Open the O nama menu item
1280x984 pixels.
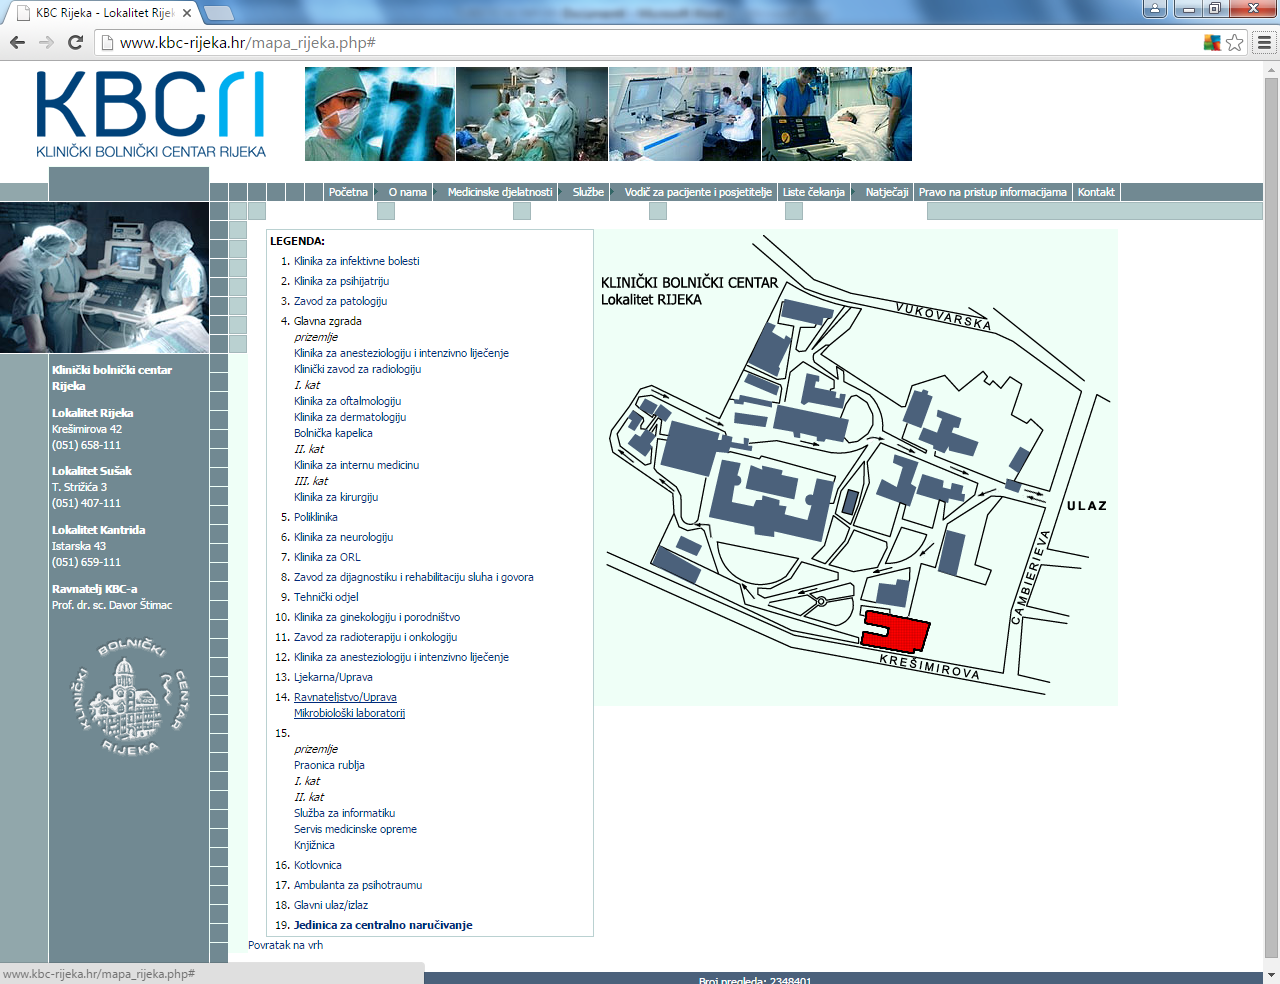(407, 192)
